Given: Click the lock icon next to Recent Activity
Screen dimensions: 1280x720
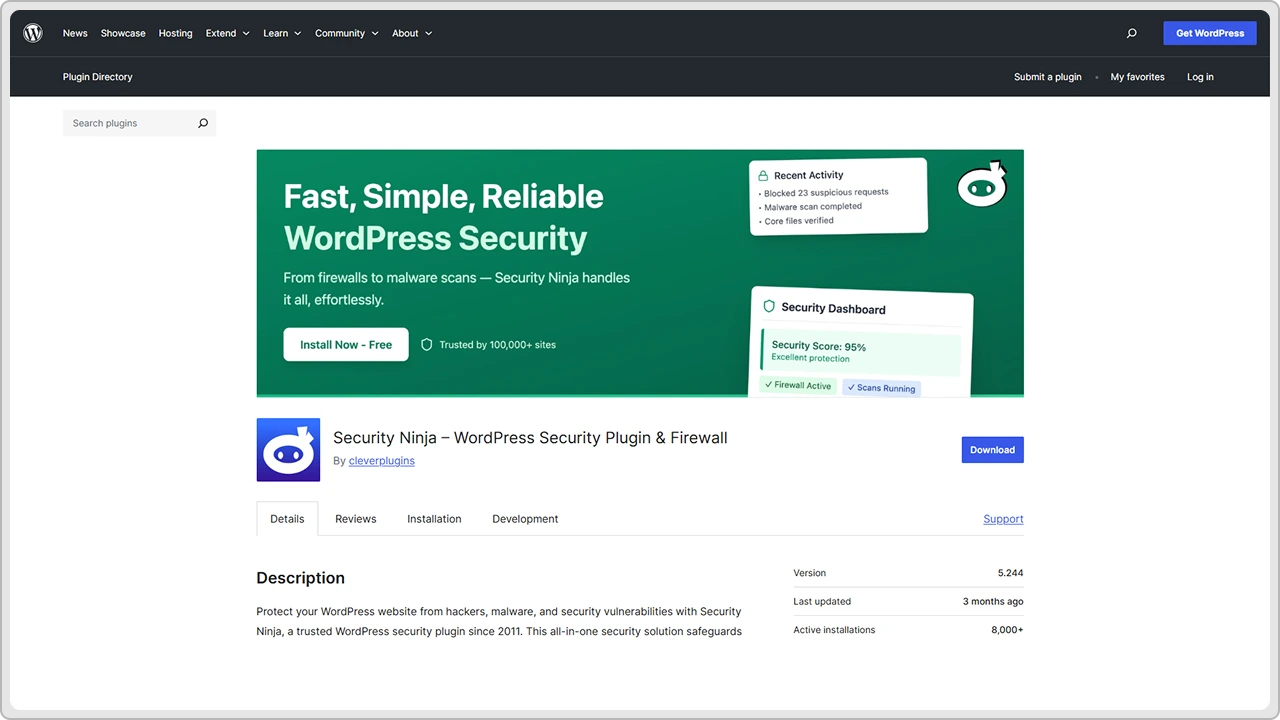Looking at the screenshot, I should [763, 175].
